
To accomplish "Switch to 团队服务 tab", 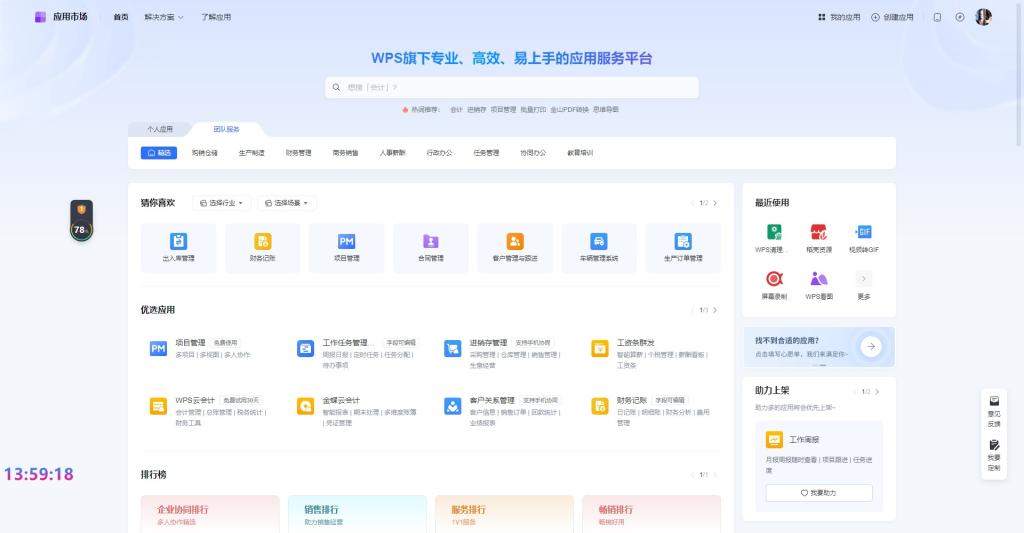I will click(227, 129).
